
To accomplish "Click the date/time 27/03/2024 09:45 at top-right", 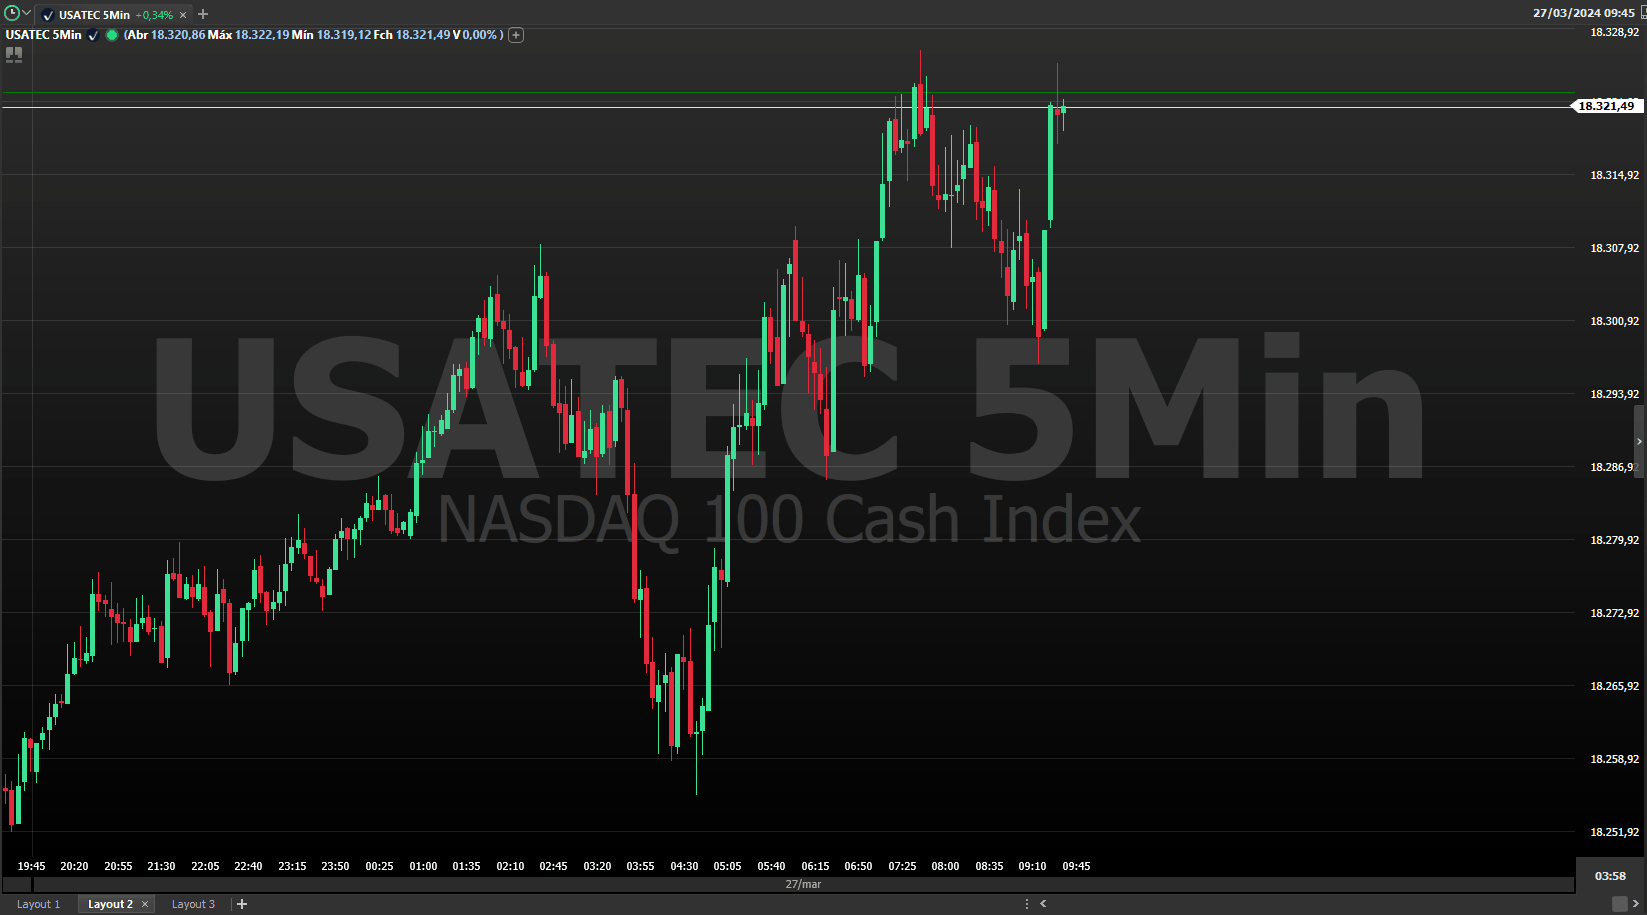I will click(1584, 13).
